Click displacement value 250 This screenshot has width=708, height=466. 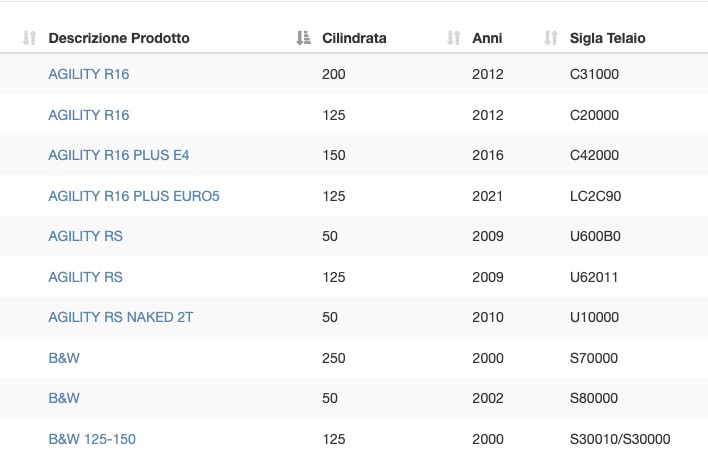tap(334, 358)
